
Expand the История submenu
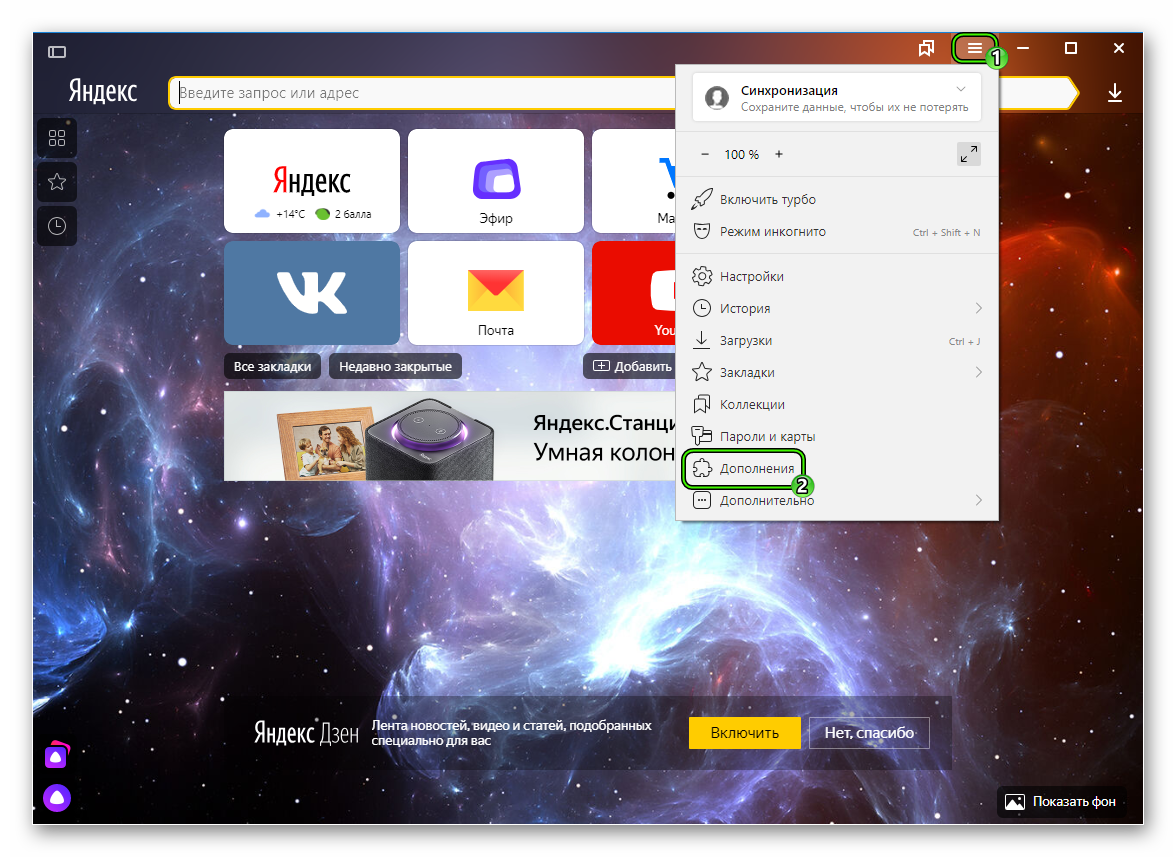tap(978, 308)
